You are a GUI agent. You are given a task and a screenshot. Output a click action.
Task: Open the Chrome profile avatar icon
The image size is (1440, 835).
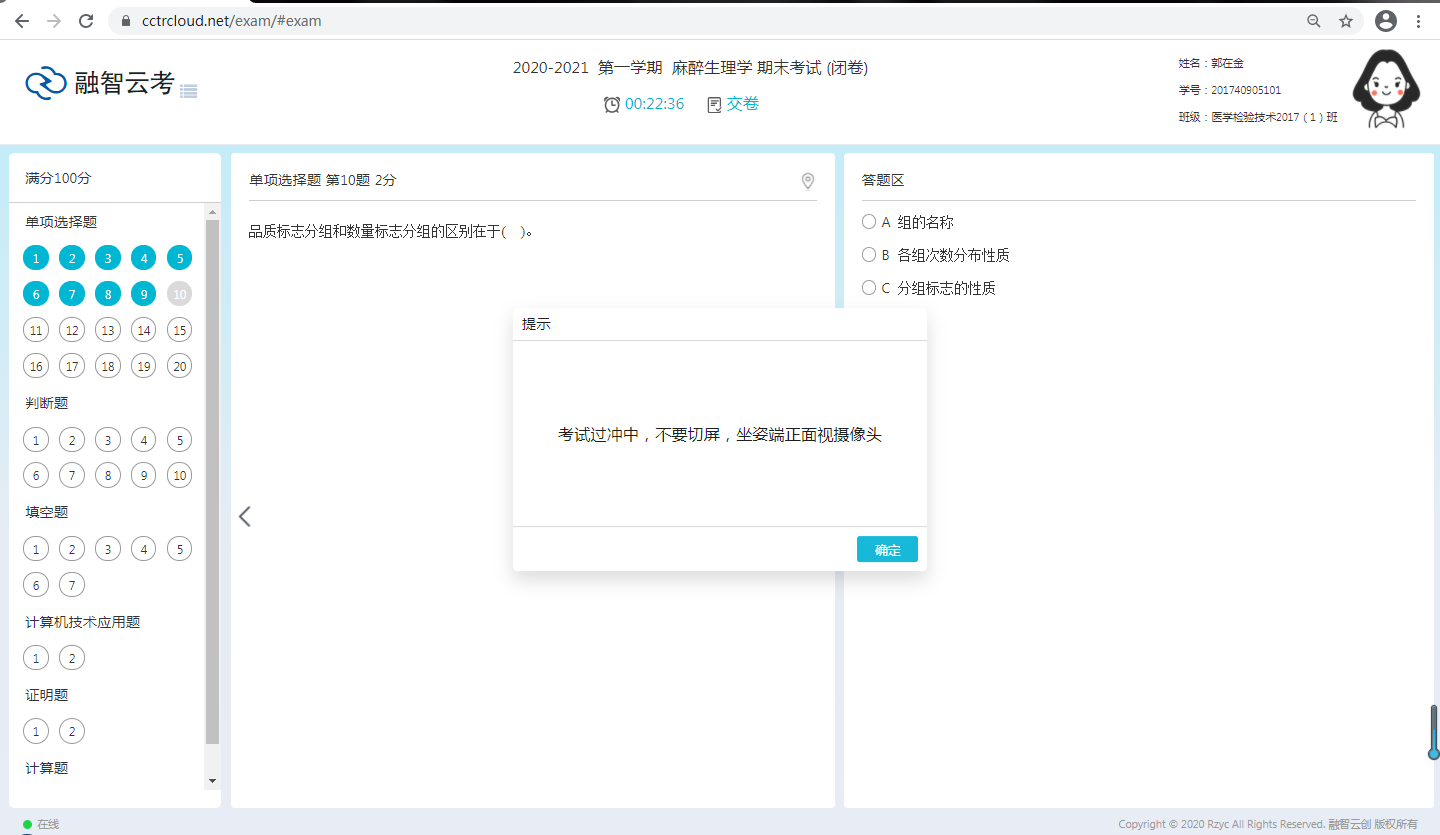(1385, 21)
